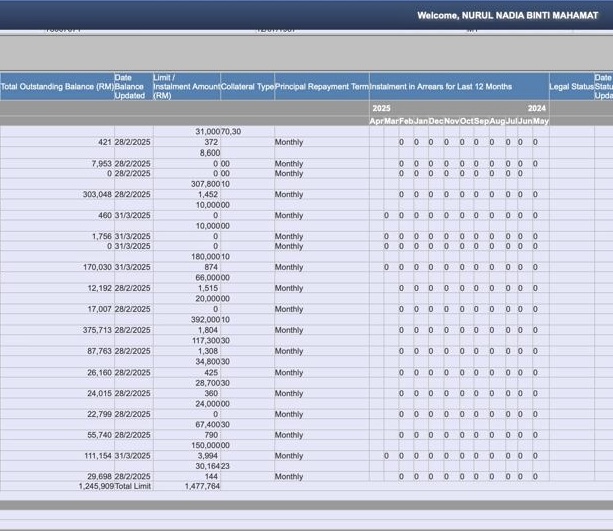Click Instalment in Arrears for Last 12 Months header

pos(441,87)
